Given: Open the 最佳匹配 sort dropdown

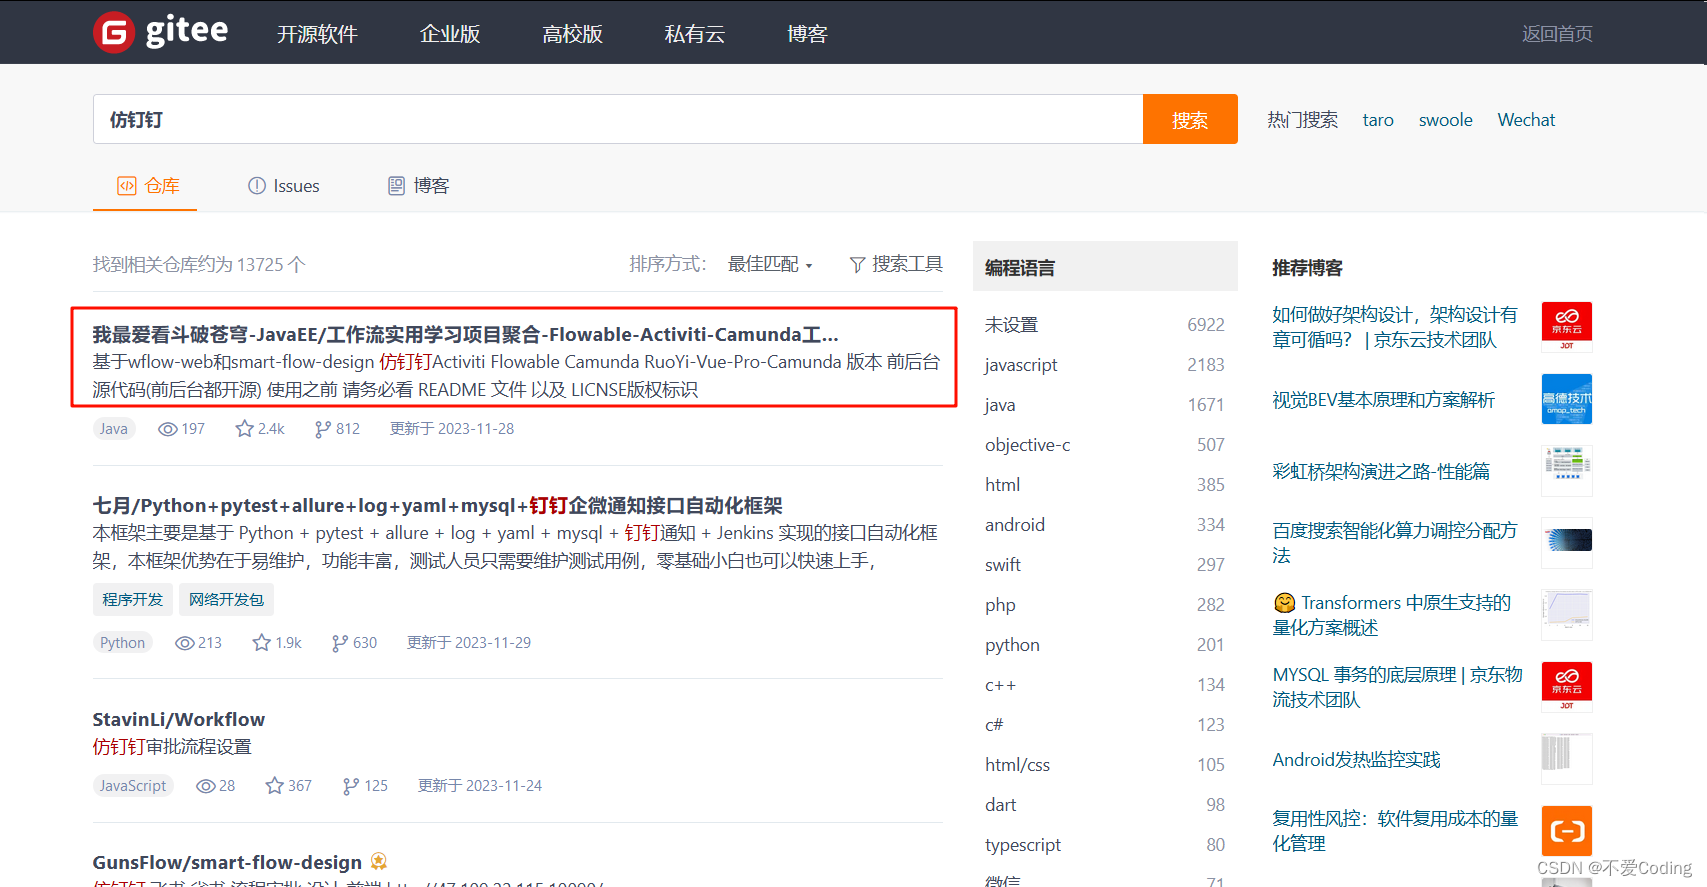Looking at the screenshot, I should [770, 264].
